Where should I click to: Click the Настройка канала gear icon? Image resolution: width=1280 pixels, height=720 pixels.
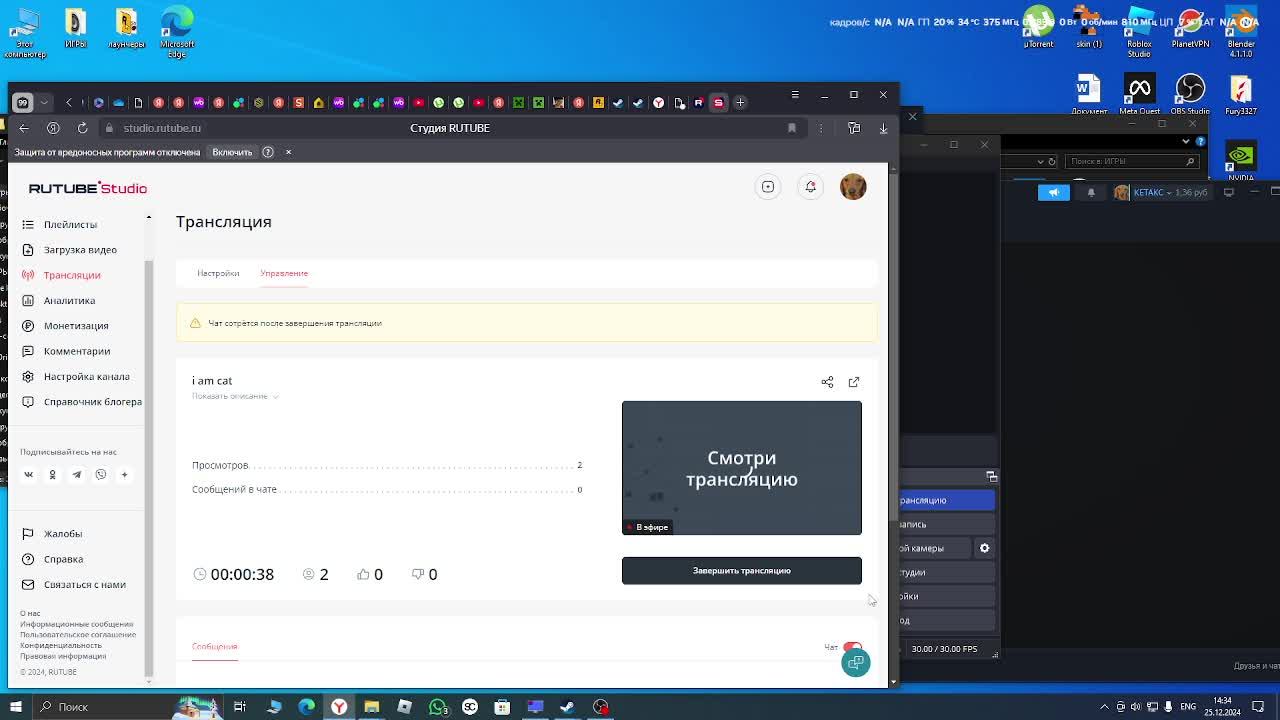[x=28, y=376]
